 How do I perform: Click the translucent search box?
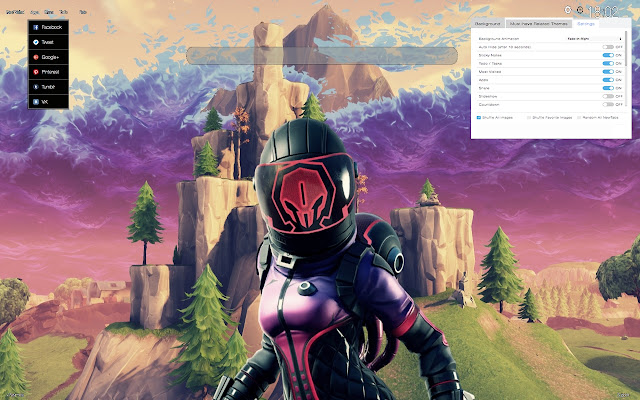pyautogui.click(x=322, y=56)
